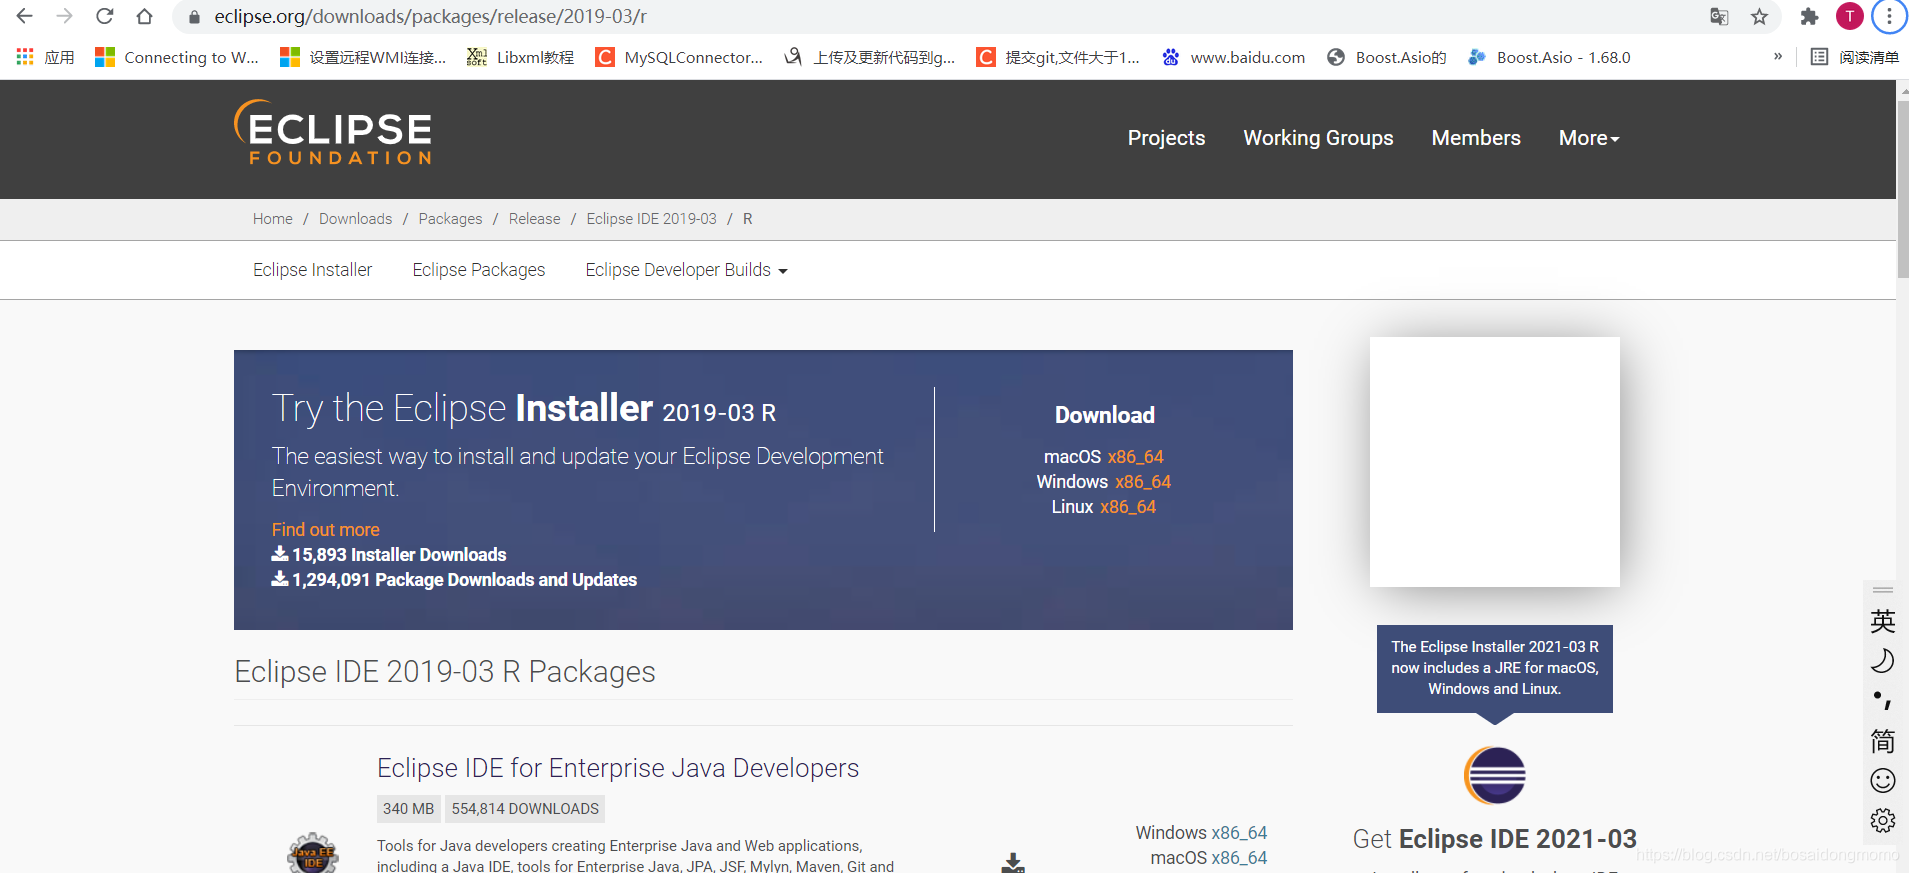Open Google Translate icon in address bar
Viewport: 1909px width, 873px height.
point(1719,16)
